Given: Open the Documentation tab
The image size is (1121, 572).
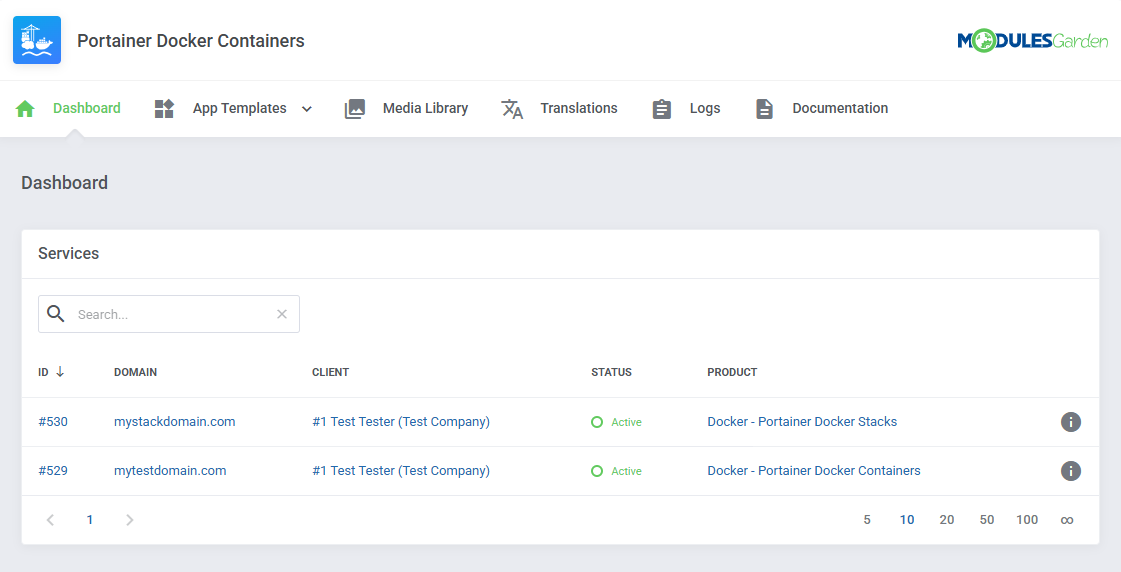Looking at the screenshot, I should (x=840, y=108).
